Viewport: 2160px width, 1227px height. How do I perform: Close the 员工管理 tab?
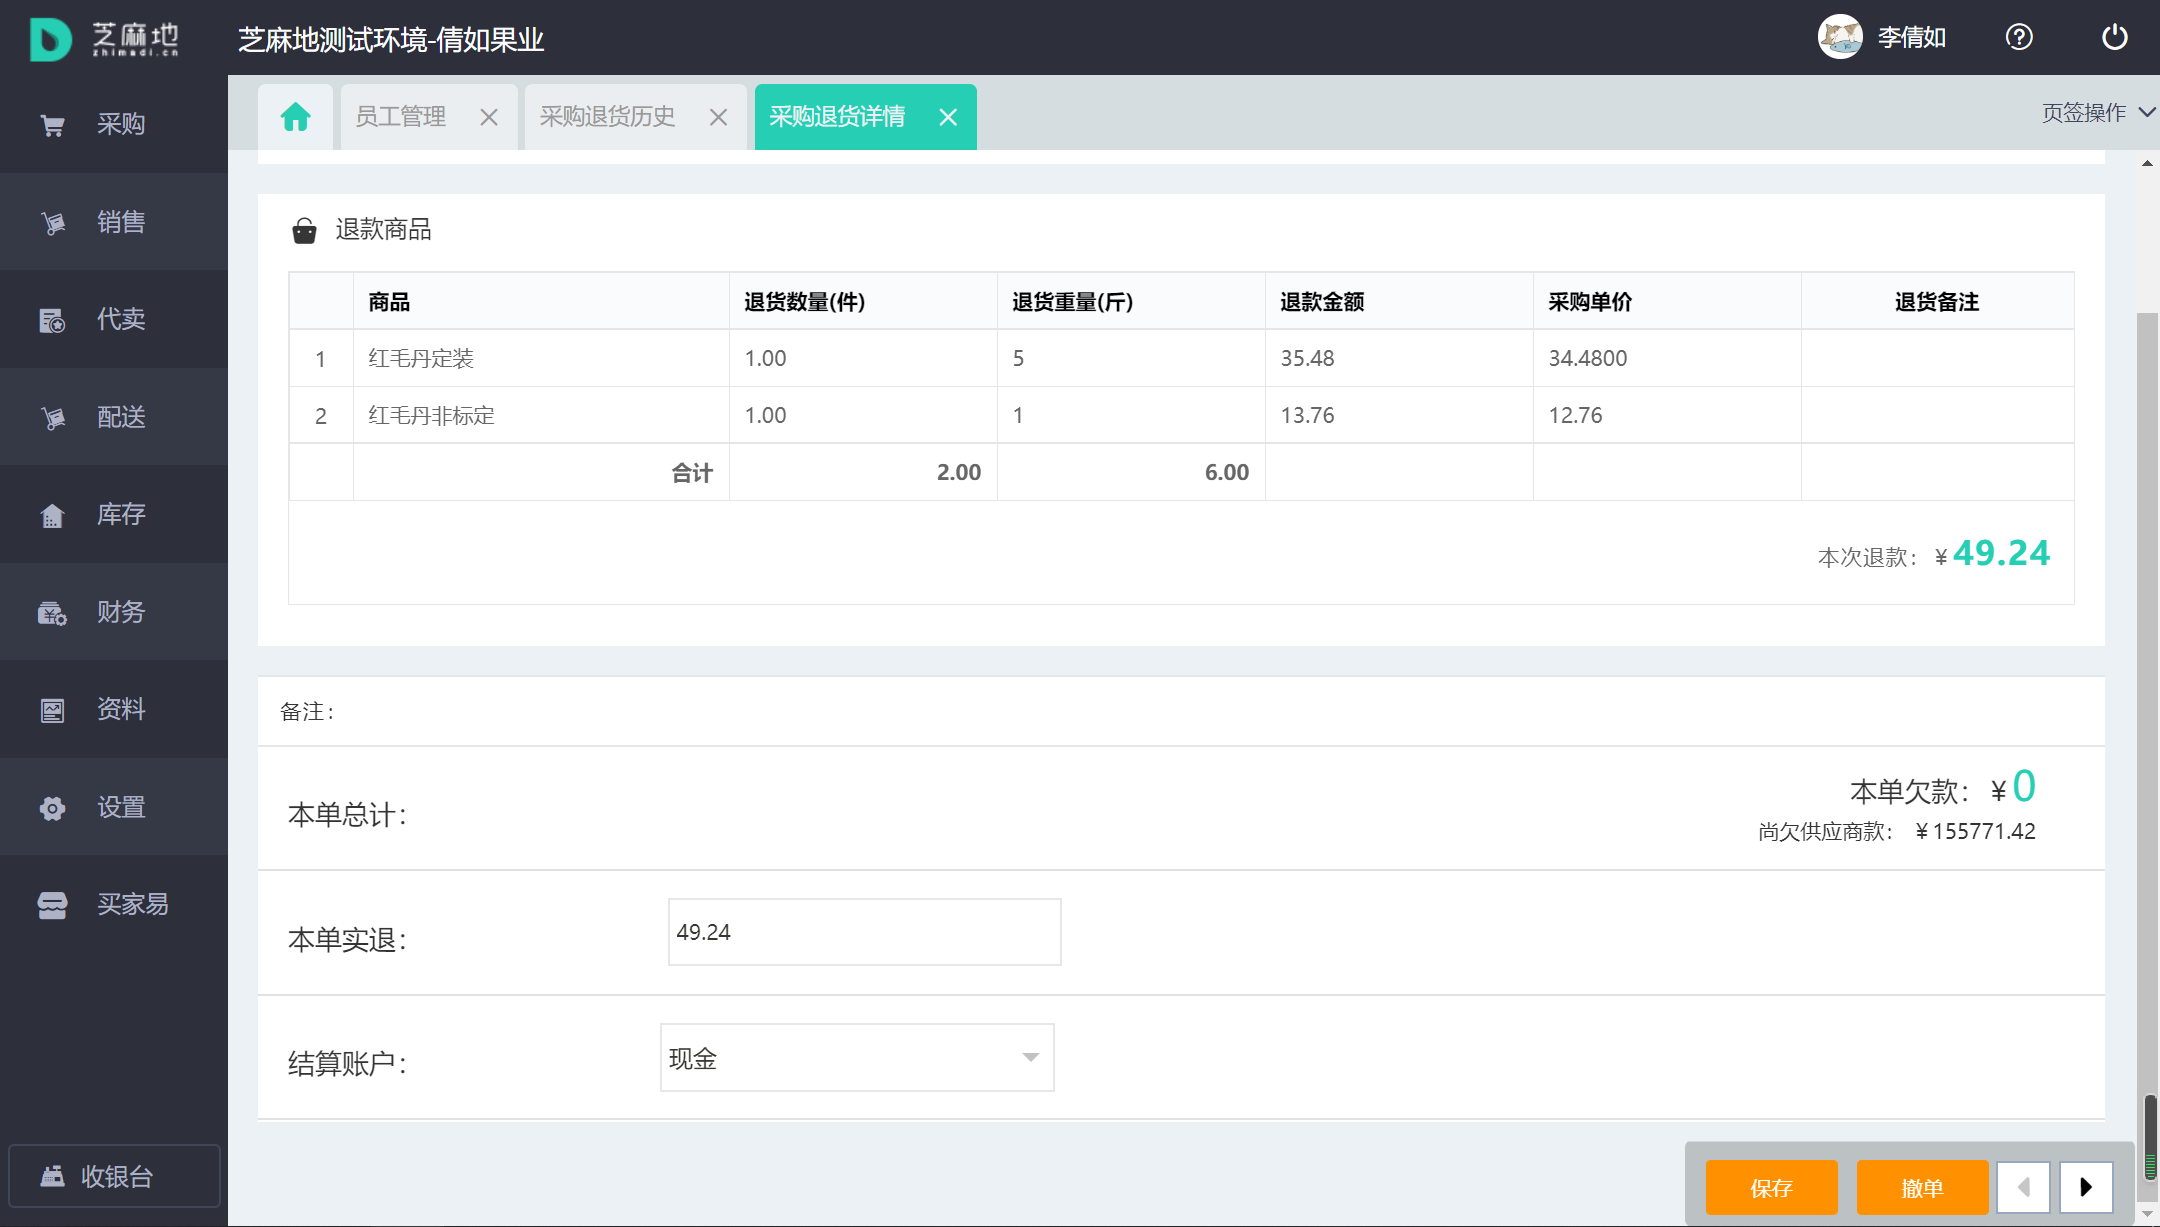point(489,117)
